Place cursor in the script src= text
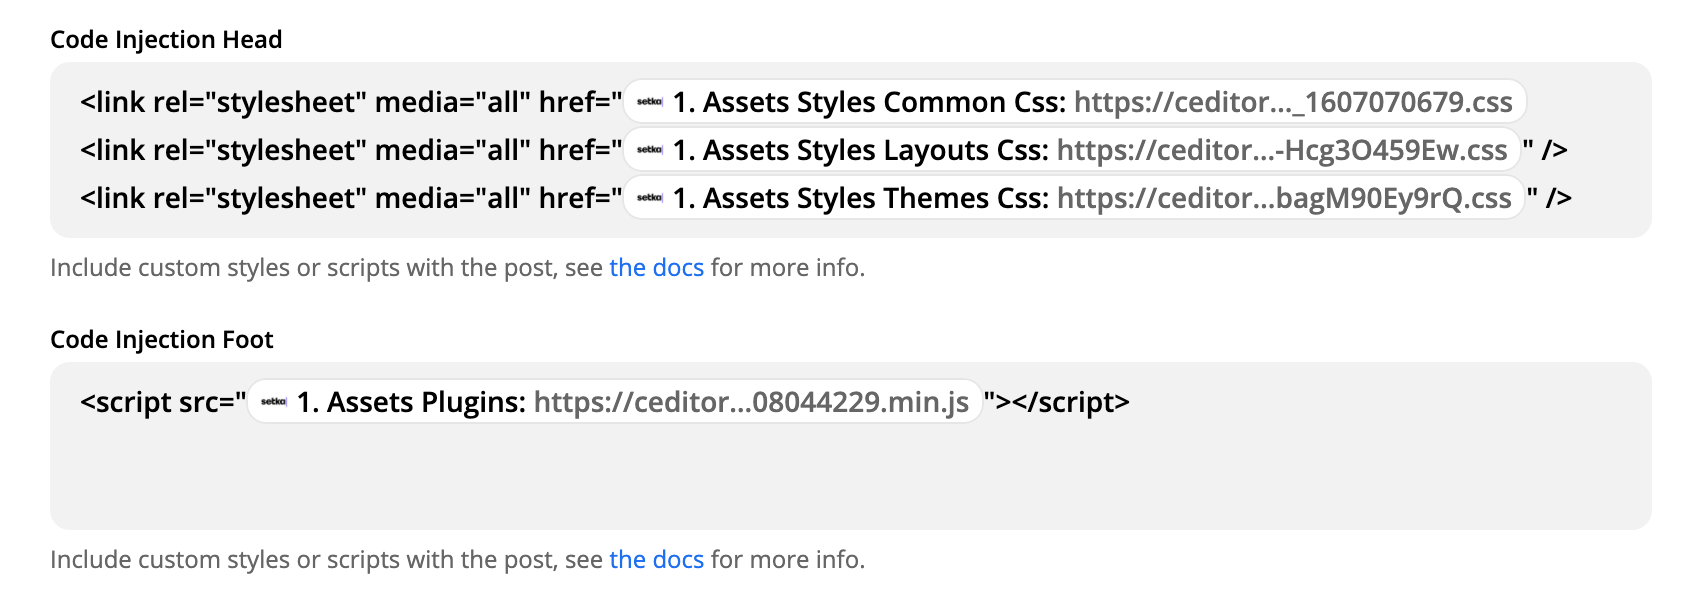Screen dimensions: 1704x600 [162, 402]
